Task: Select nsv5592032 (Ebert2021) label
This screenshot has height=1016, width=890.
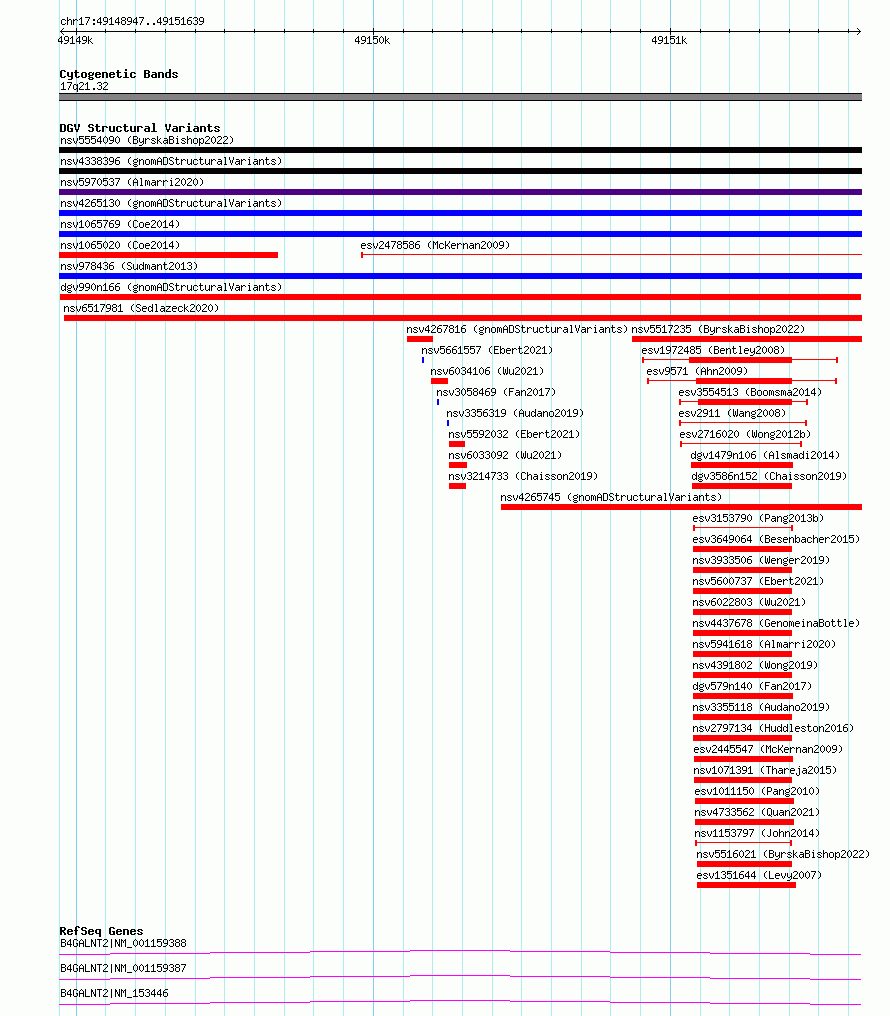Action: [x=514, y=434]
